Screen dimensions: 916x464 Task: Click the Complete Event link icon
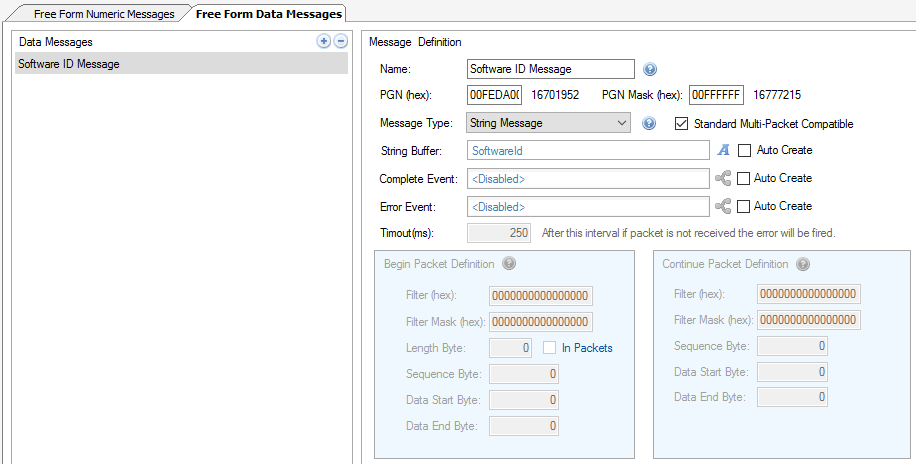tap(724, 179)
